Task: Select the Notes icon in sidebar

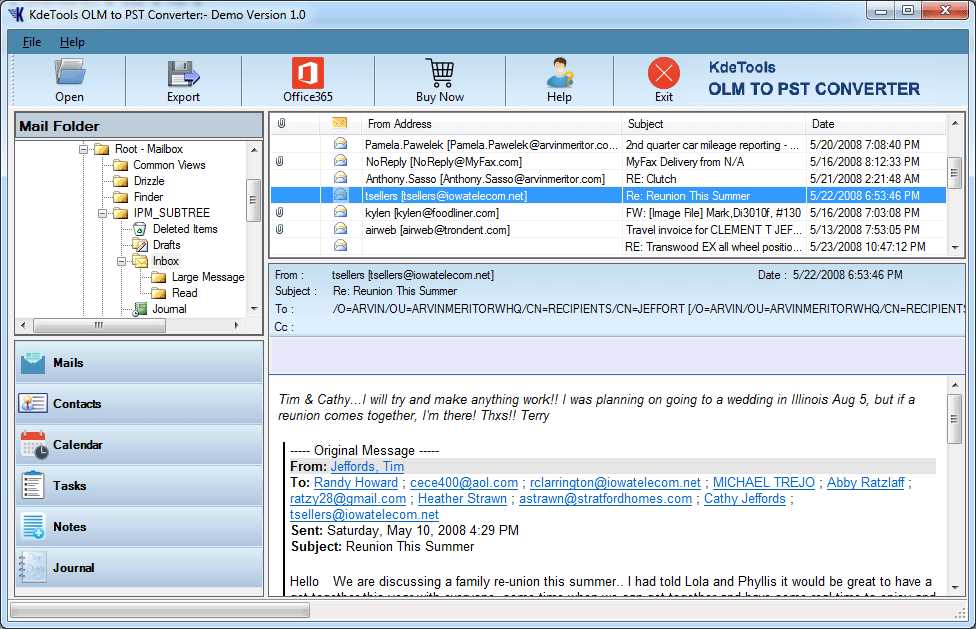Action: click(33, 526)
